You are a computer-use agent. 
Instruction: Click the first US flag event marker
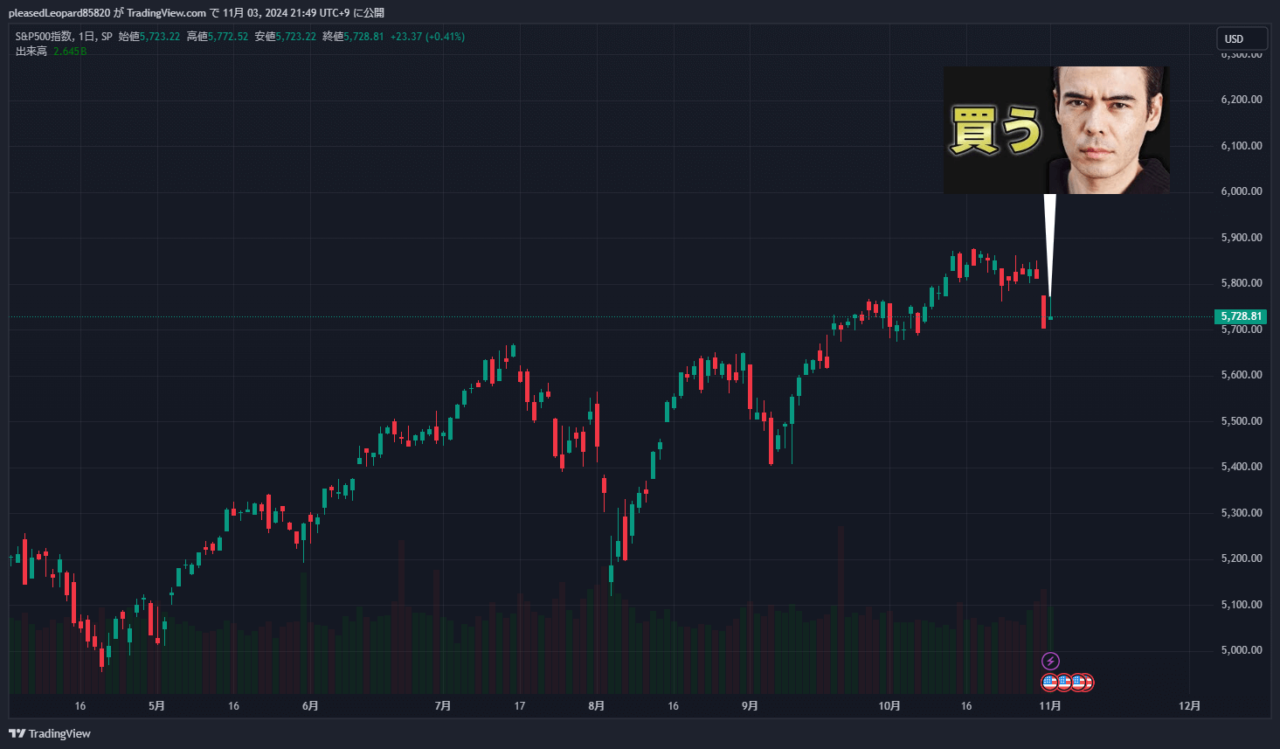[x=1049, y=682]
